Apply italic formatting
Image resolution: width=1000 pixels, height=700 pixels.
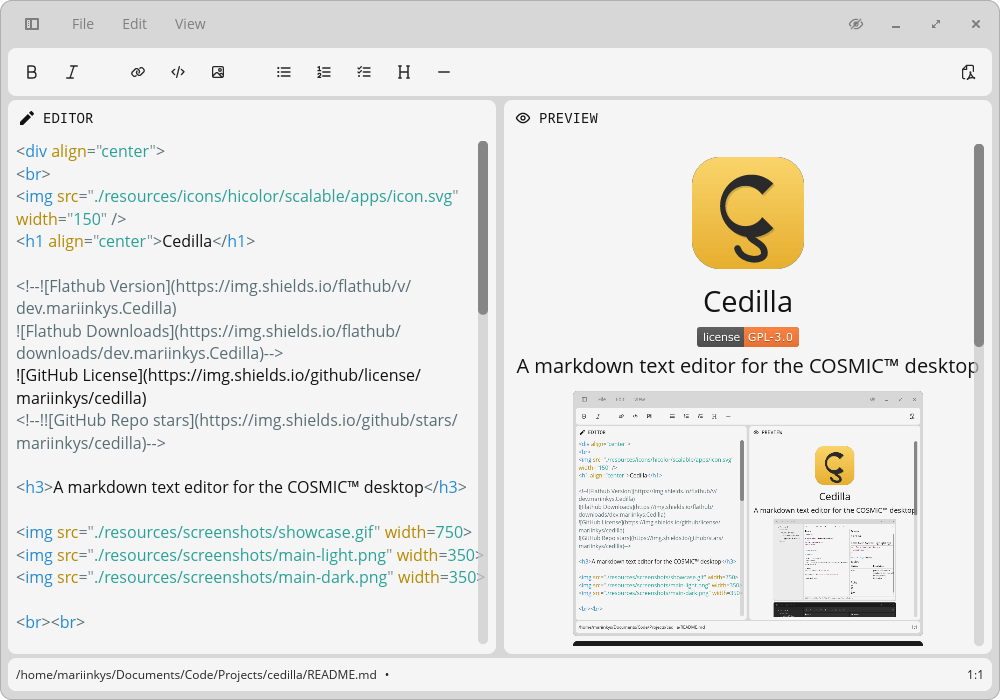72,72
